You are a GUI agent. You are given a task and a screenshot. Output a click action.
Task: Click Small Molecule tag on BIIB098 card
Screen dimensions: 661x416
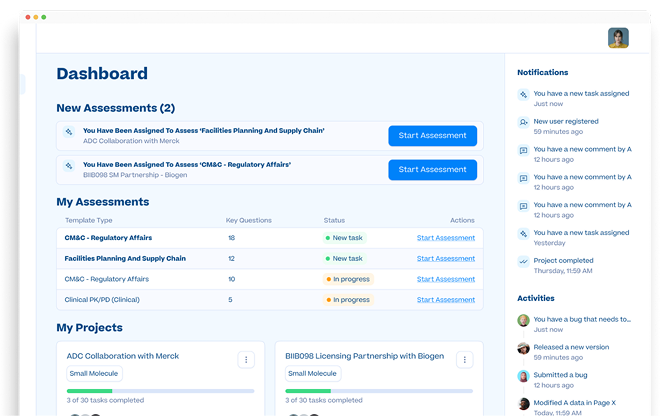click(x=312, y=373)
